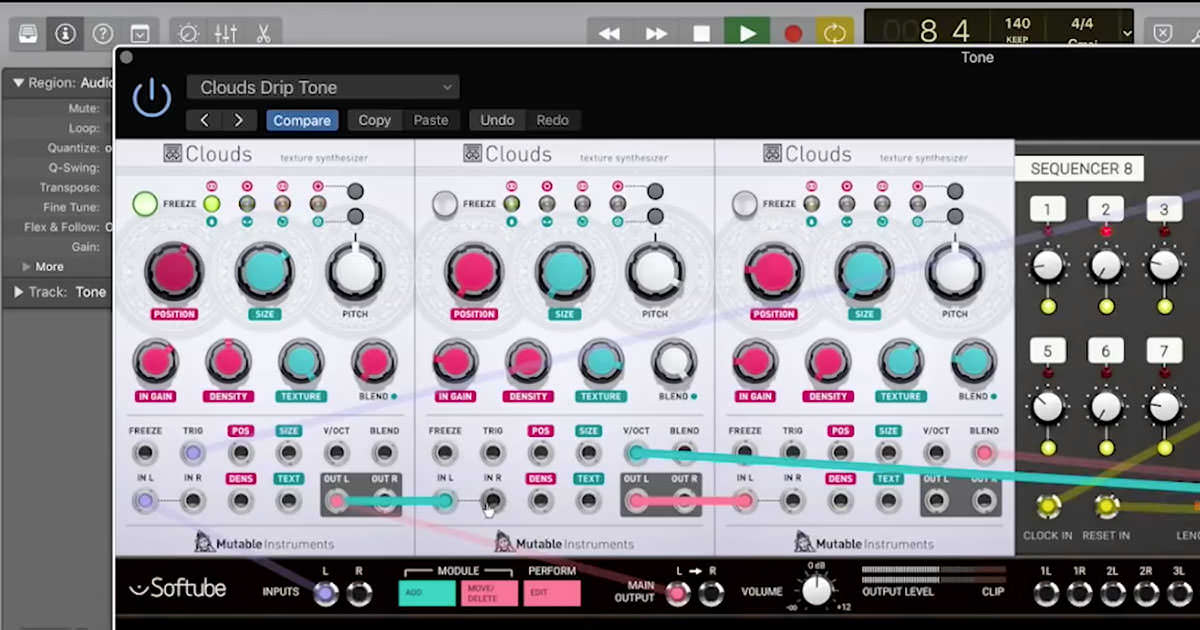Click the MAIN OUTPUT L jack

pos(678,594)
